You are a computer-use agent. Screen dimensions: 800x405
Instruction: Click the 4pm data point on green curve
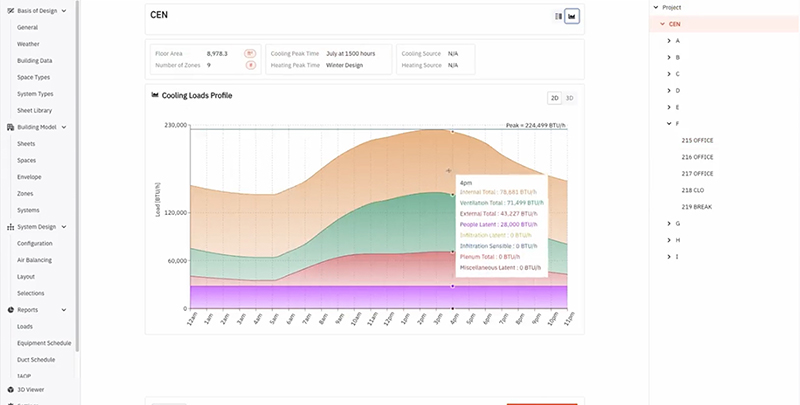pyautogui.click(x=453, y=195)
